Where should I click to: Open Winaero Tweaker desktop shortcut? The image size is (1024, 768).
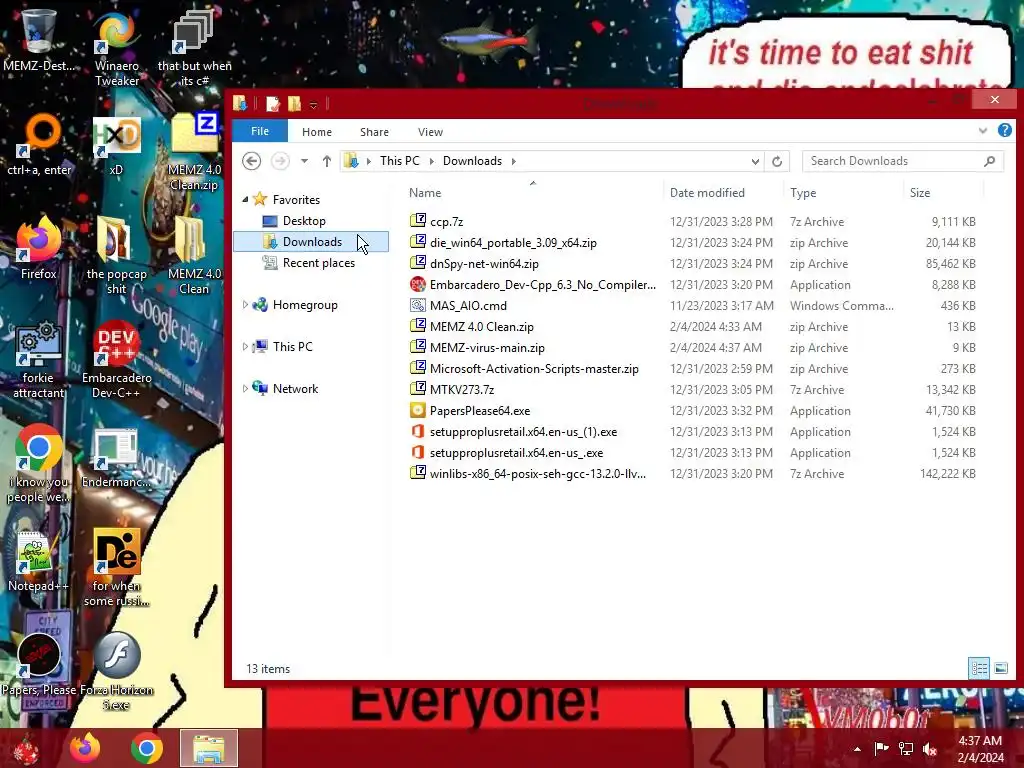116,46
